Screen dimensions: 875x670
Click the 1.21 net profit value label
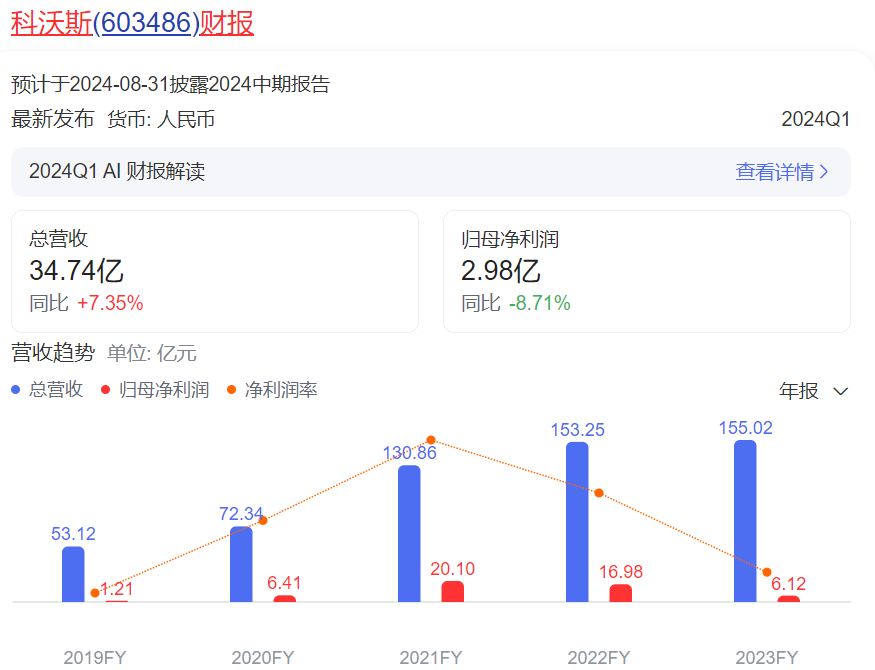(117, 589)
